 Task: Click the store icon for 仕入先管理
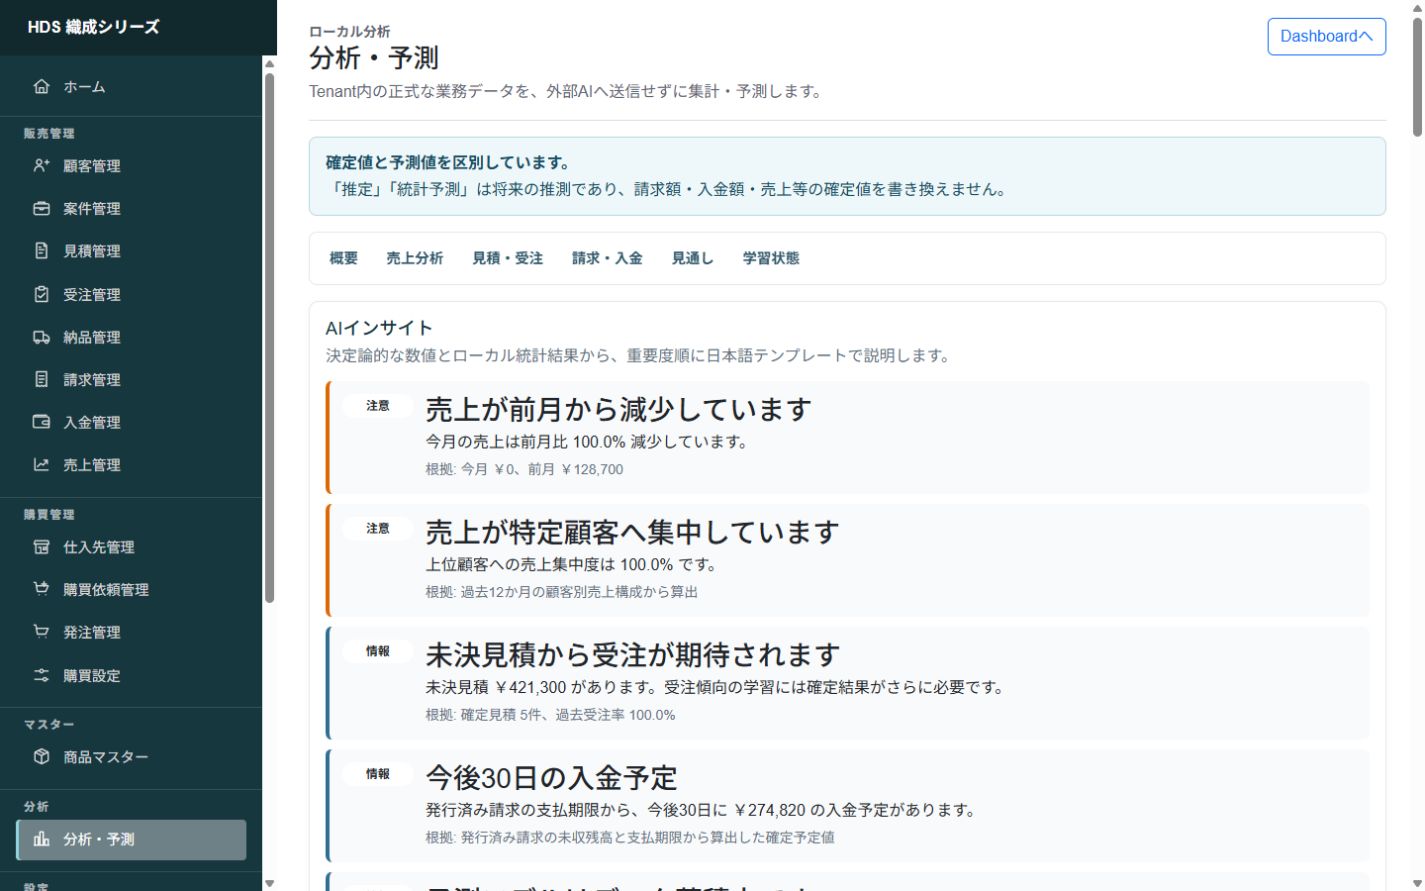click(41, 547)
